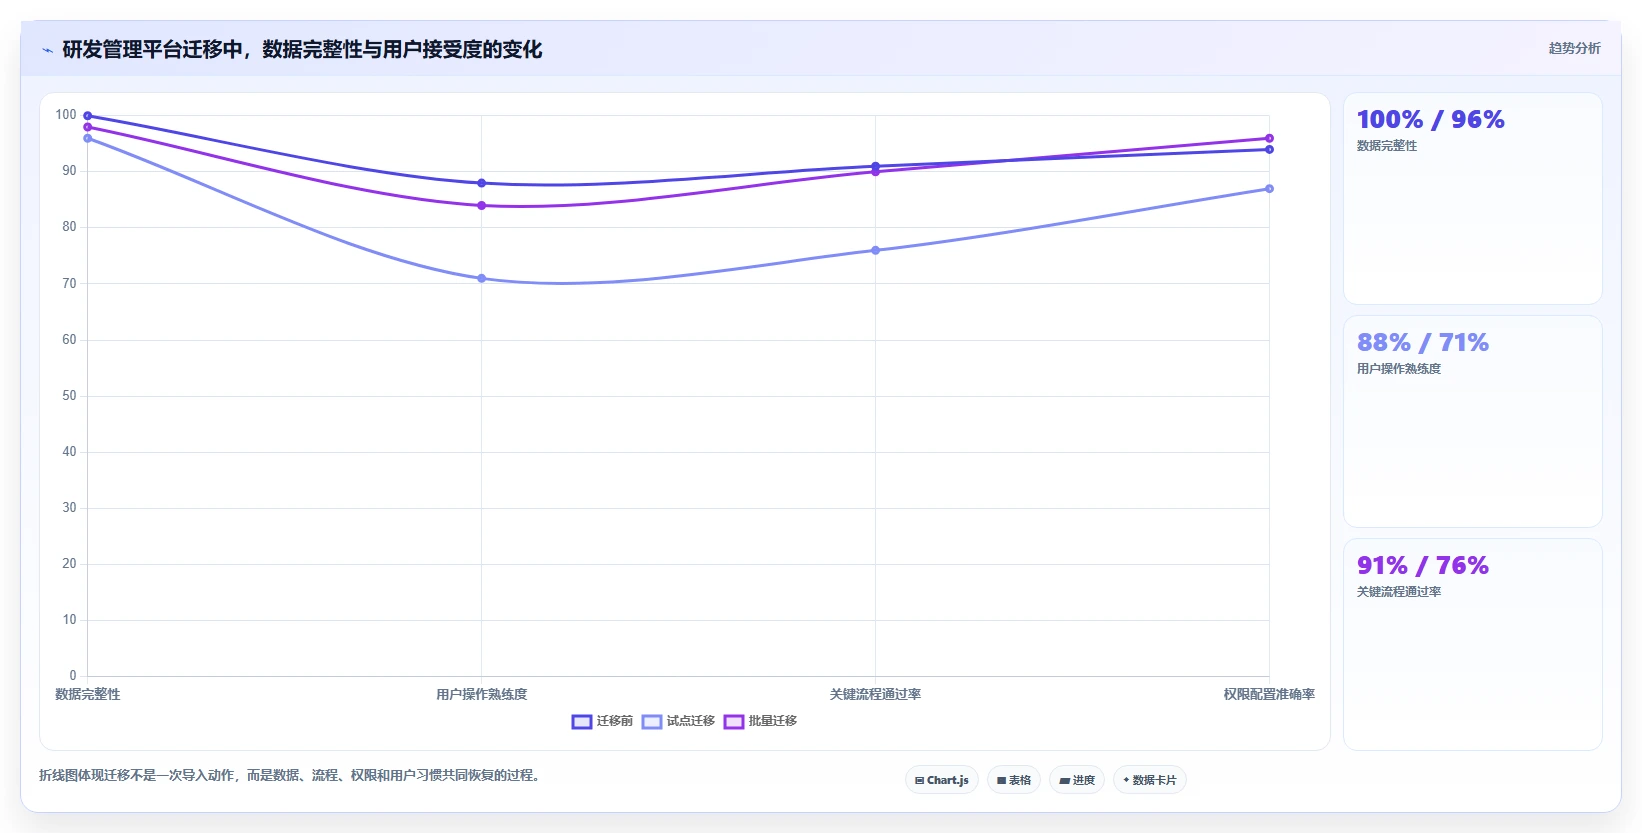
Task: Select the 数据卡片 tag
Action: [1150, 780]
